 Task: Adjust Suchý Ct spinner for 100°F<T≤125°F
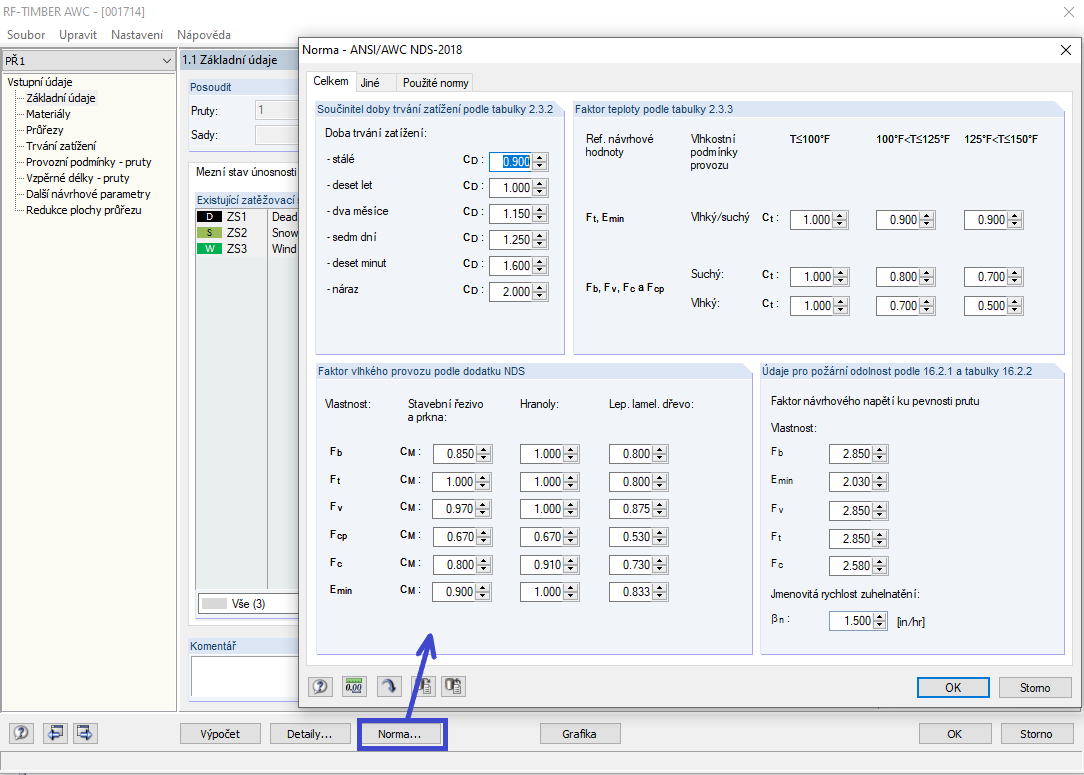click(x=928, y=277)
